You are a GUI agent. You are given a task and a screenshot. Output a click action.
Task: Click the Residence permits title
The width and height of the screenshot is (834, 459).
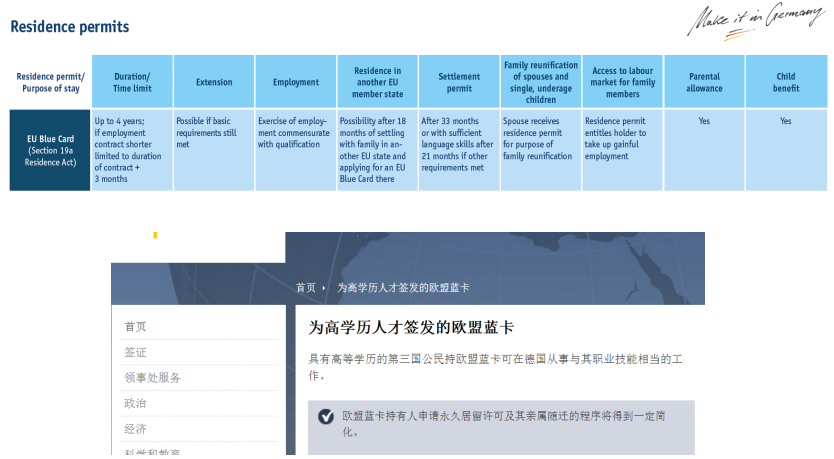point(70,27)
